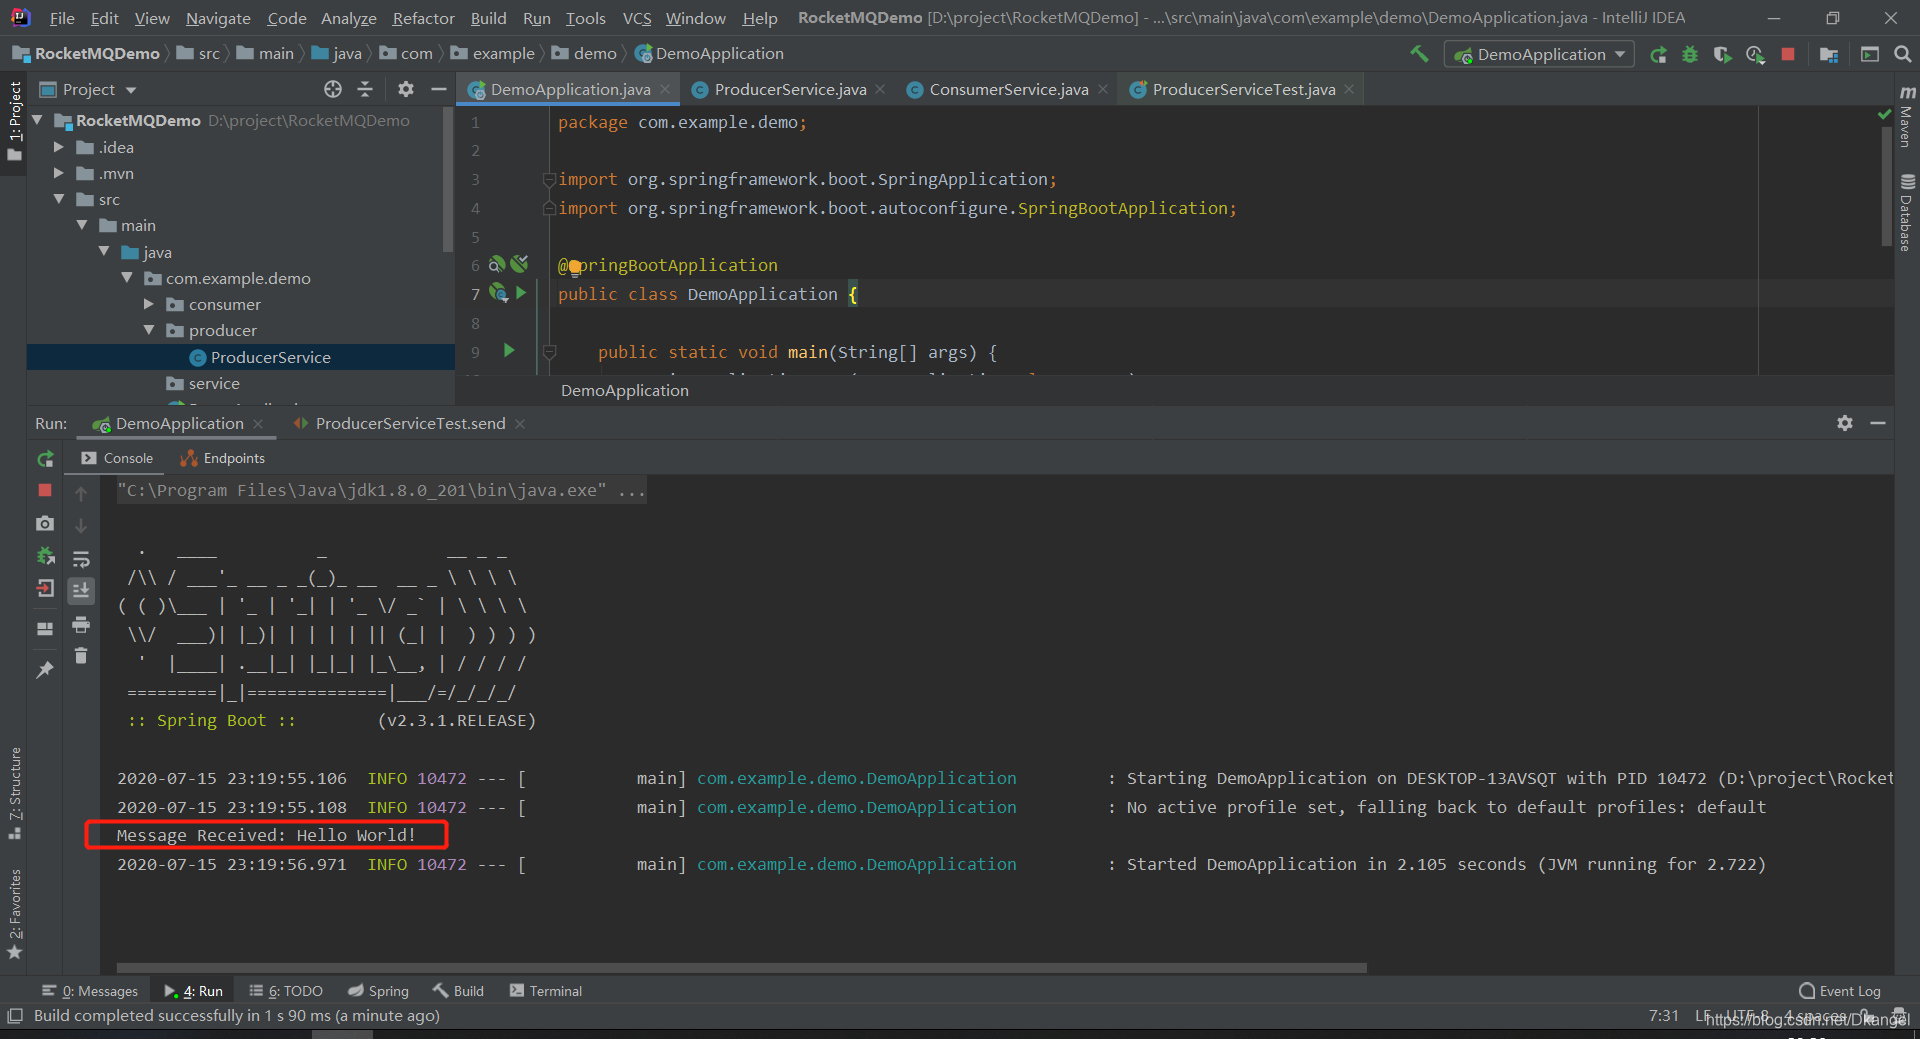The image size is (1920, 1039).
Task: Open the Run Anything icon
Action: coord(1870,55)
